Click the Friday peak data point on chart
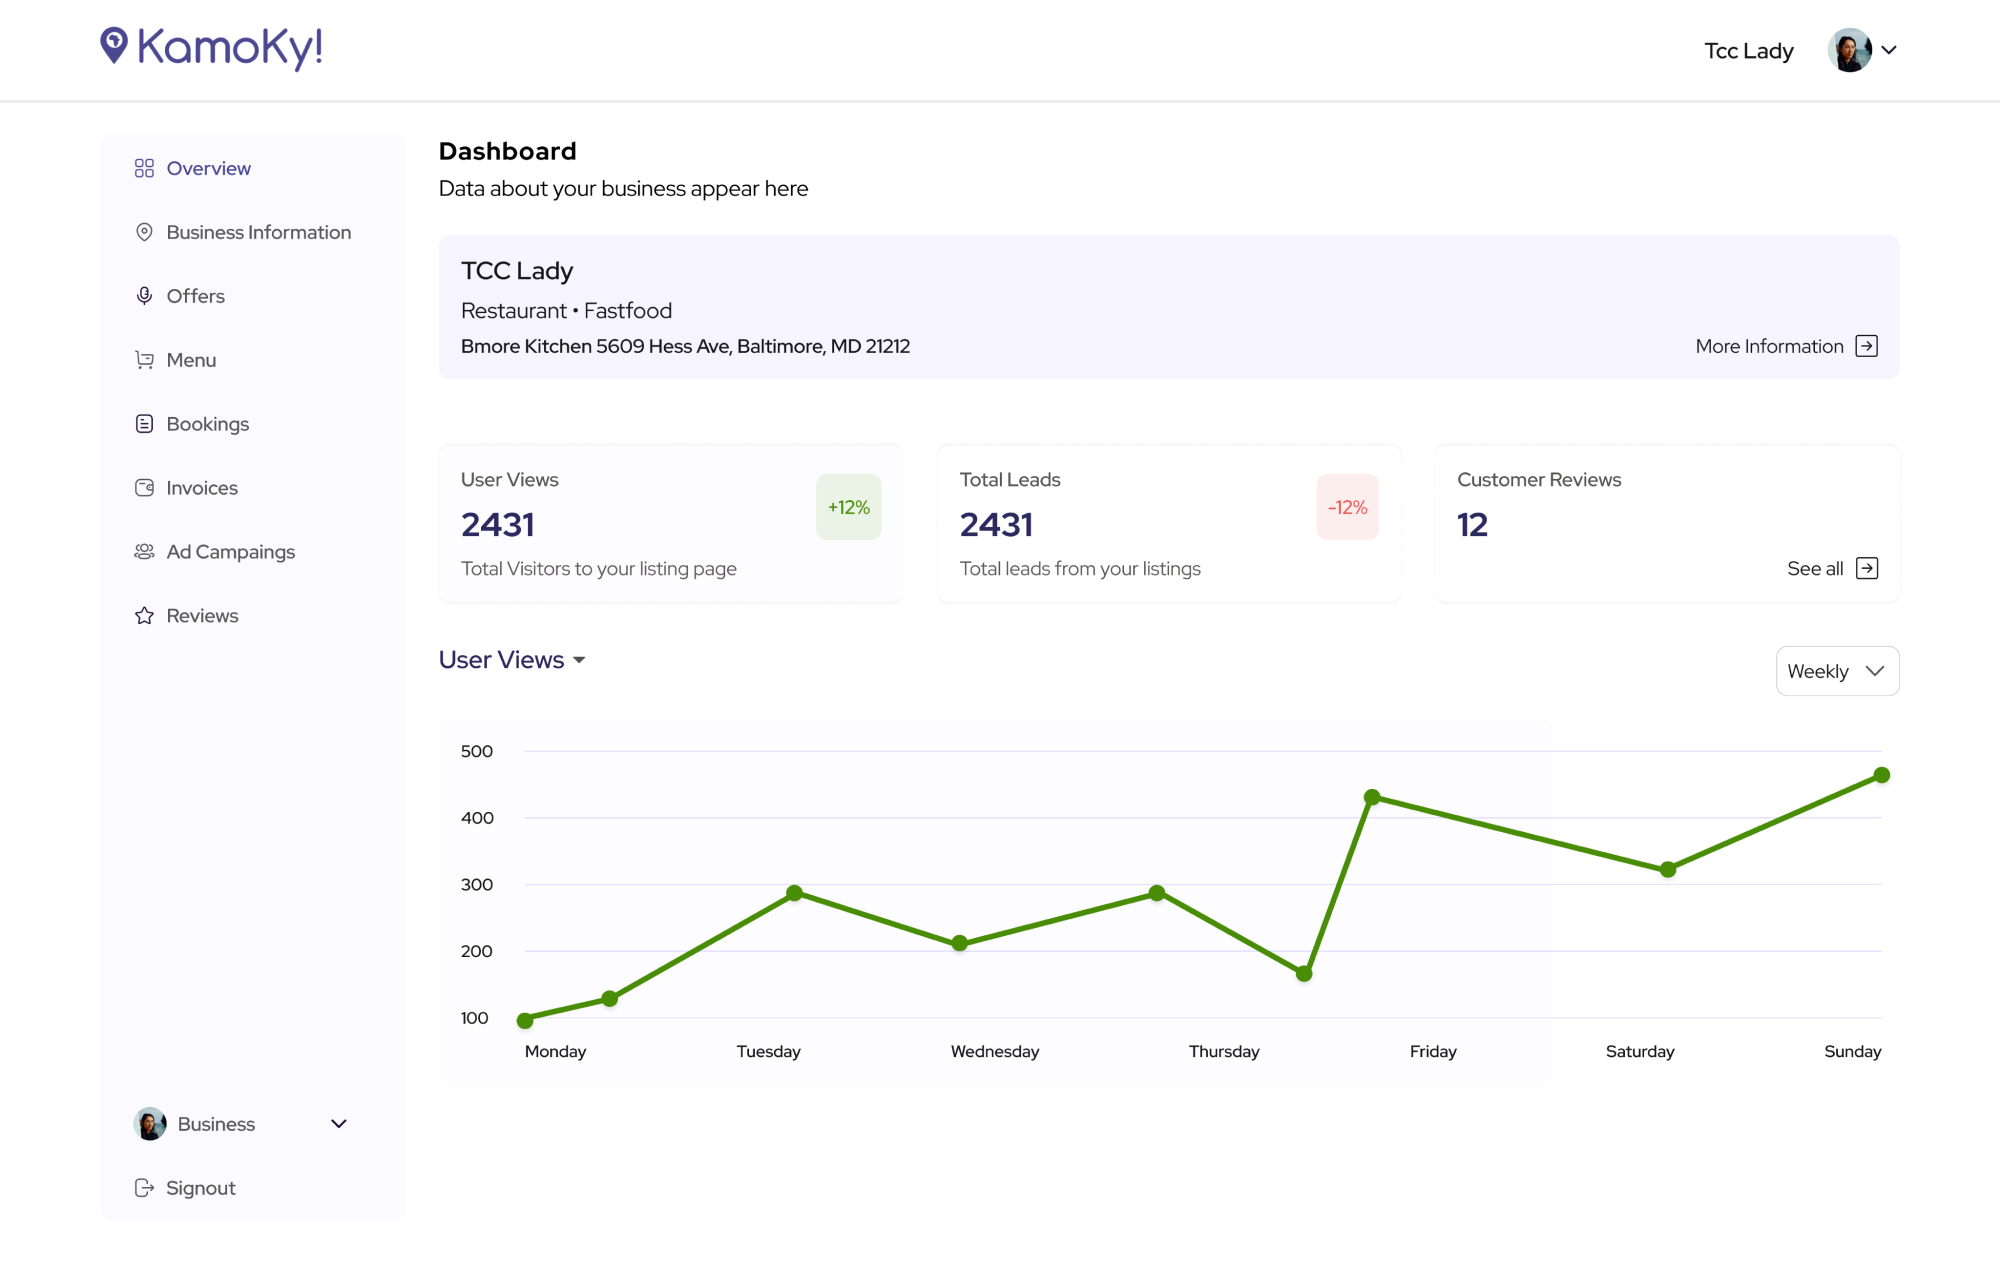Image resolution: width=2000 pixels, height=1281 pixels. coord(1372,797)
